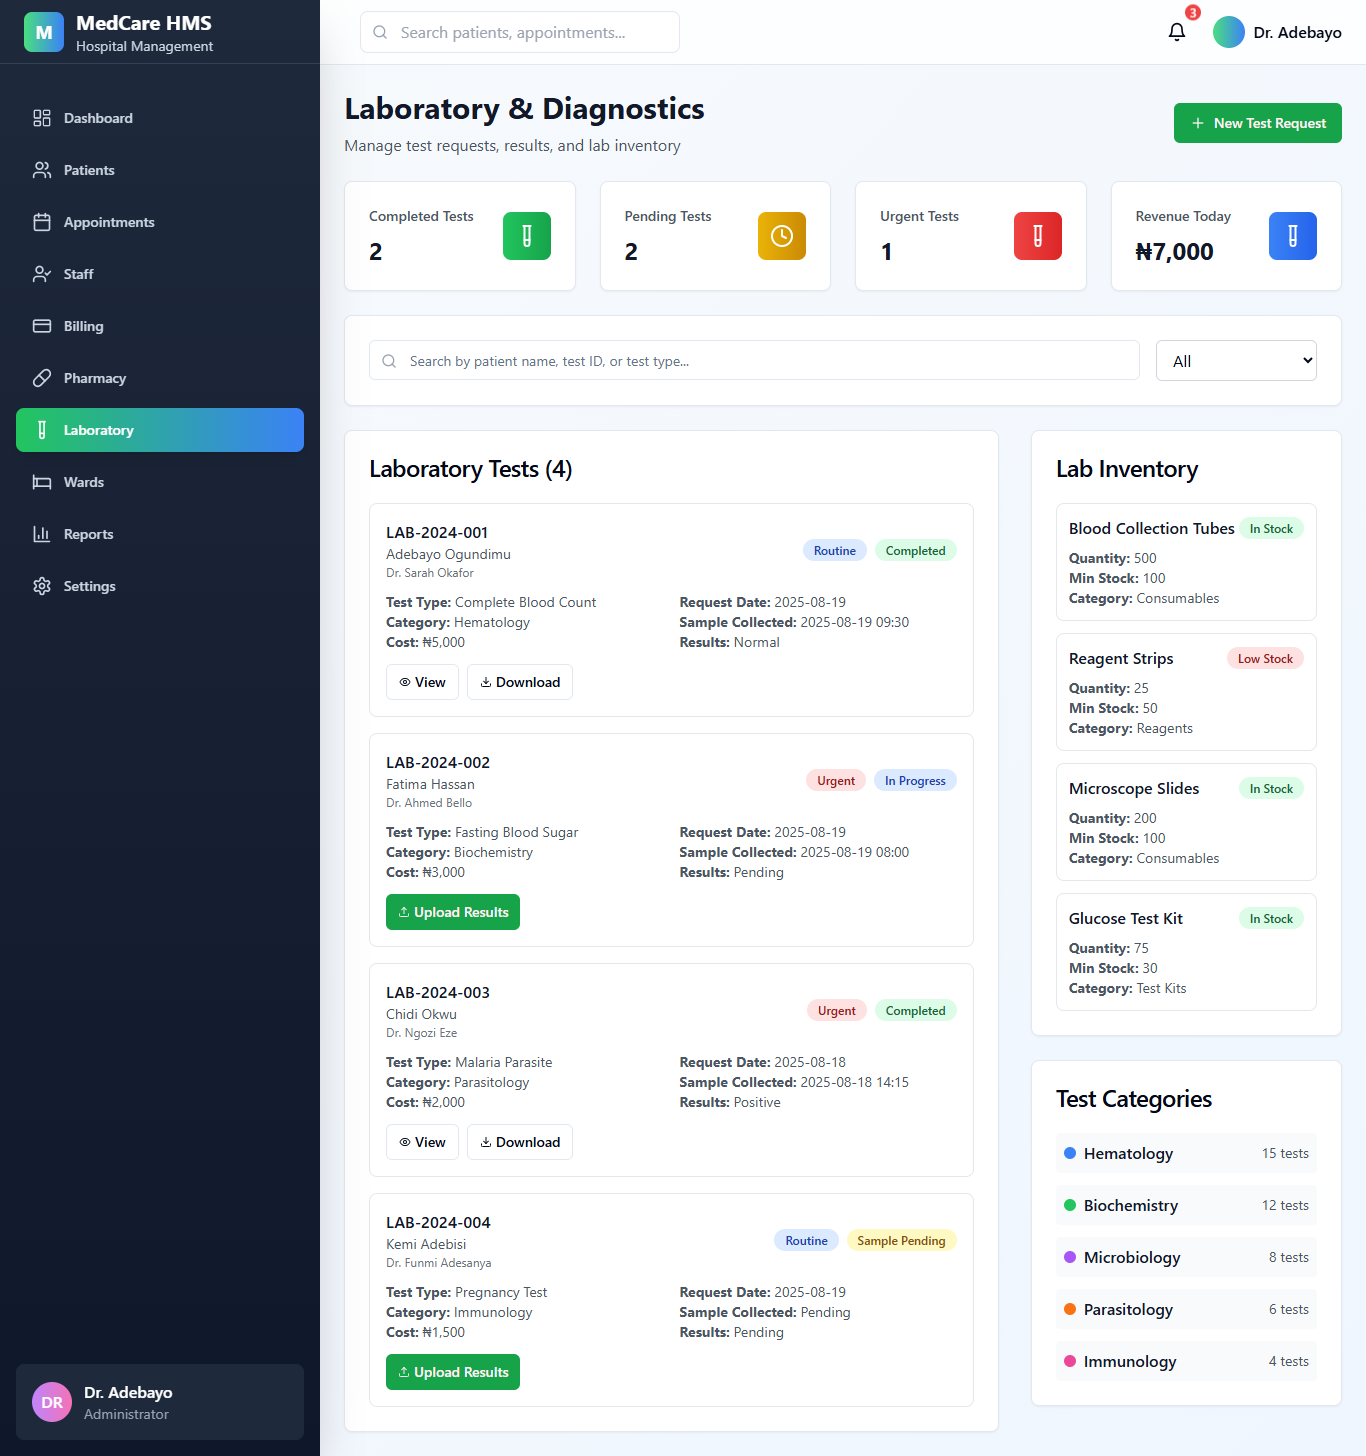Focus the top patients and appointments search box
The image size is (1366, 1456).
tap(520, 32)
